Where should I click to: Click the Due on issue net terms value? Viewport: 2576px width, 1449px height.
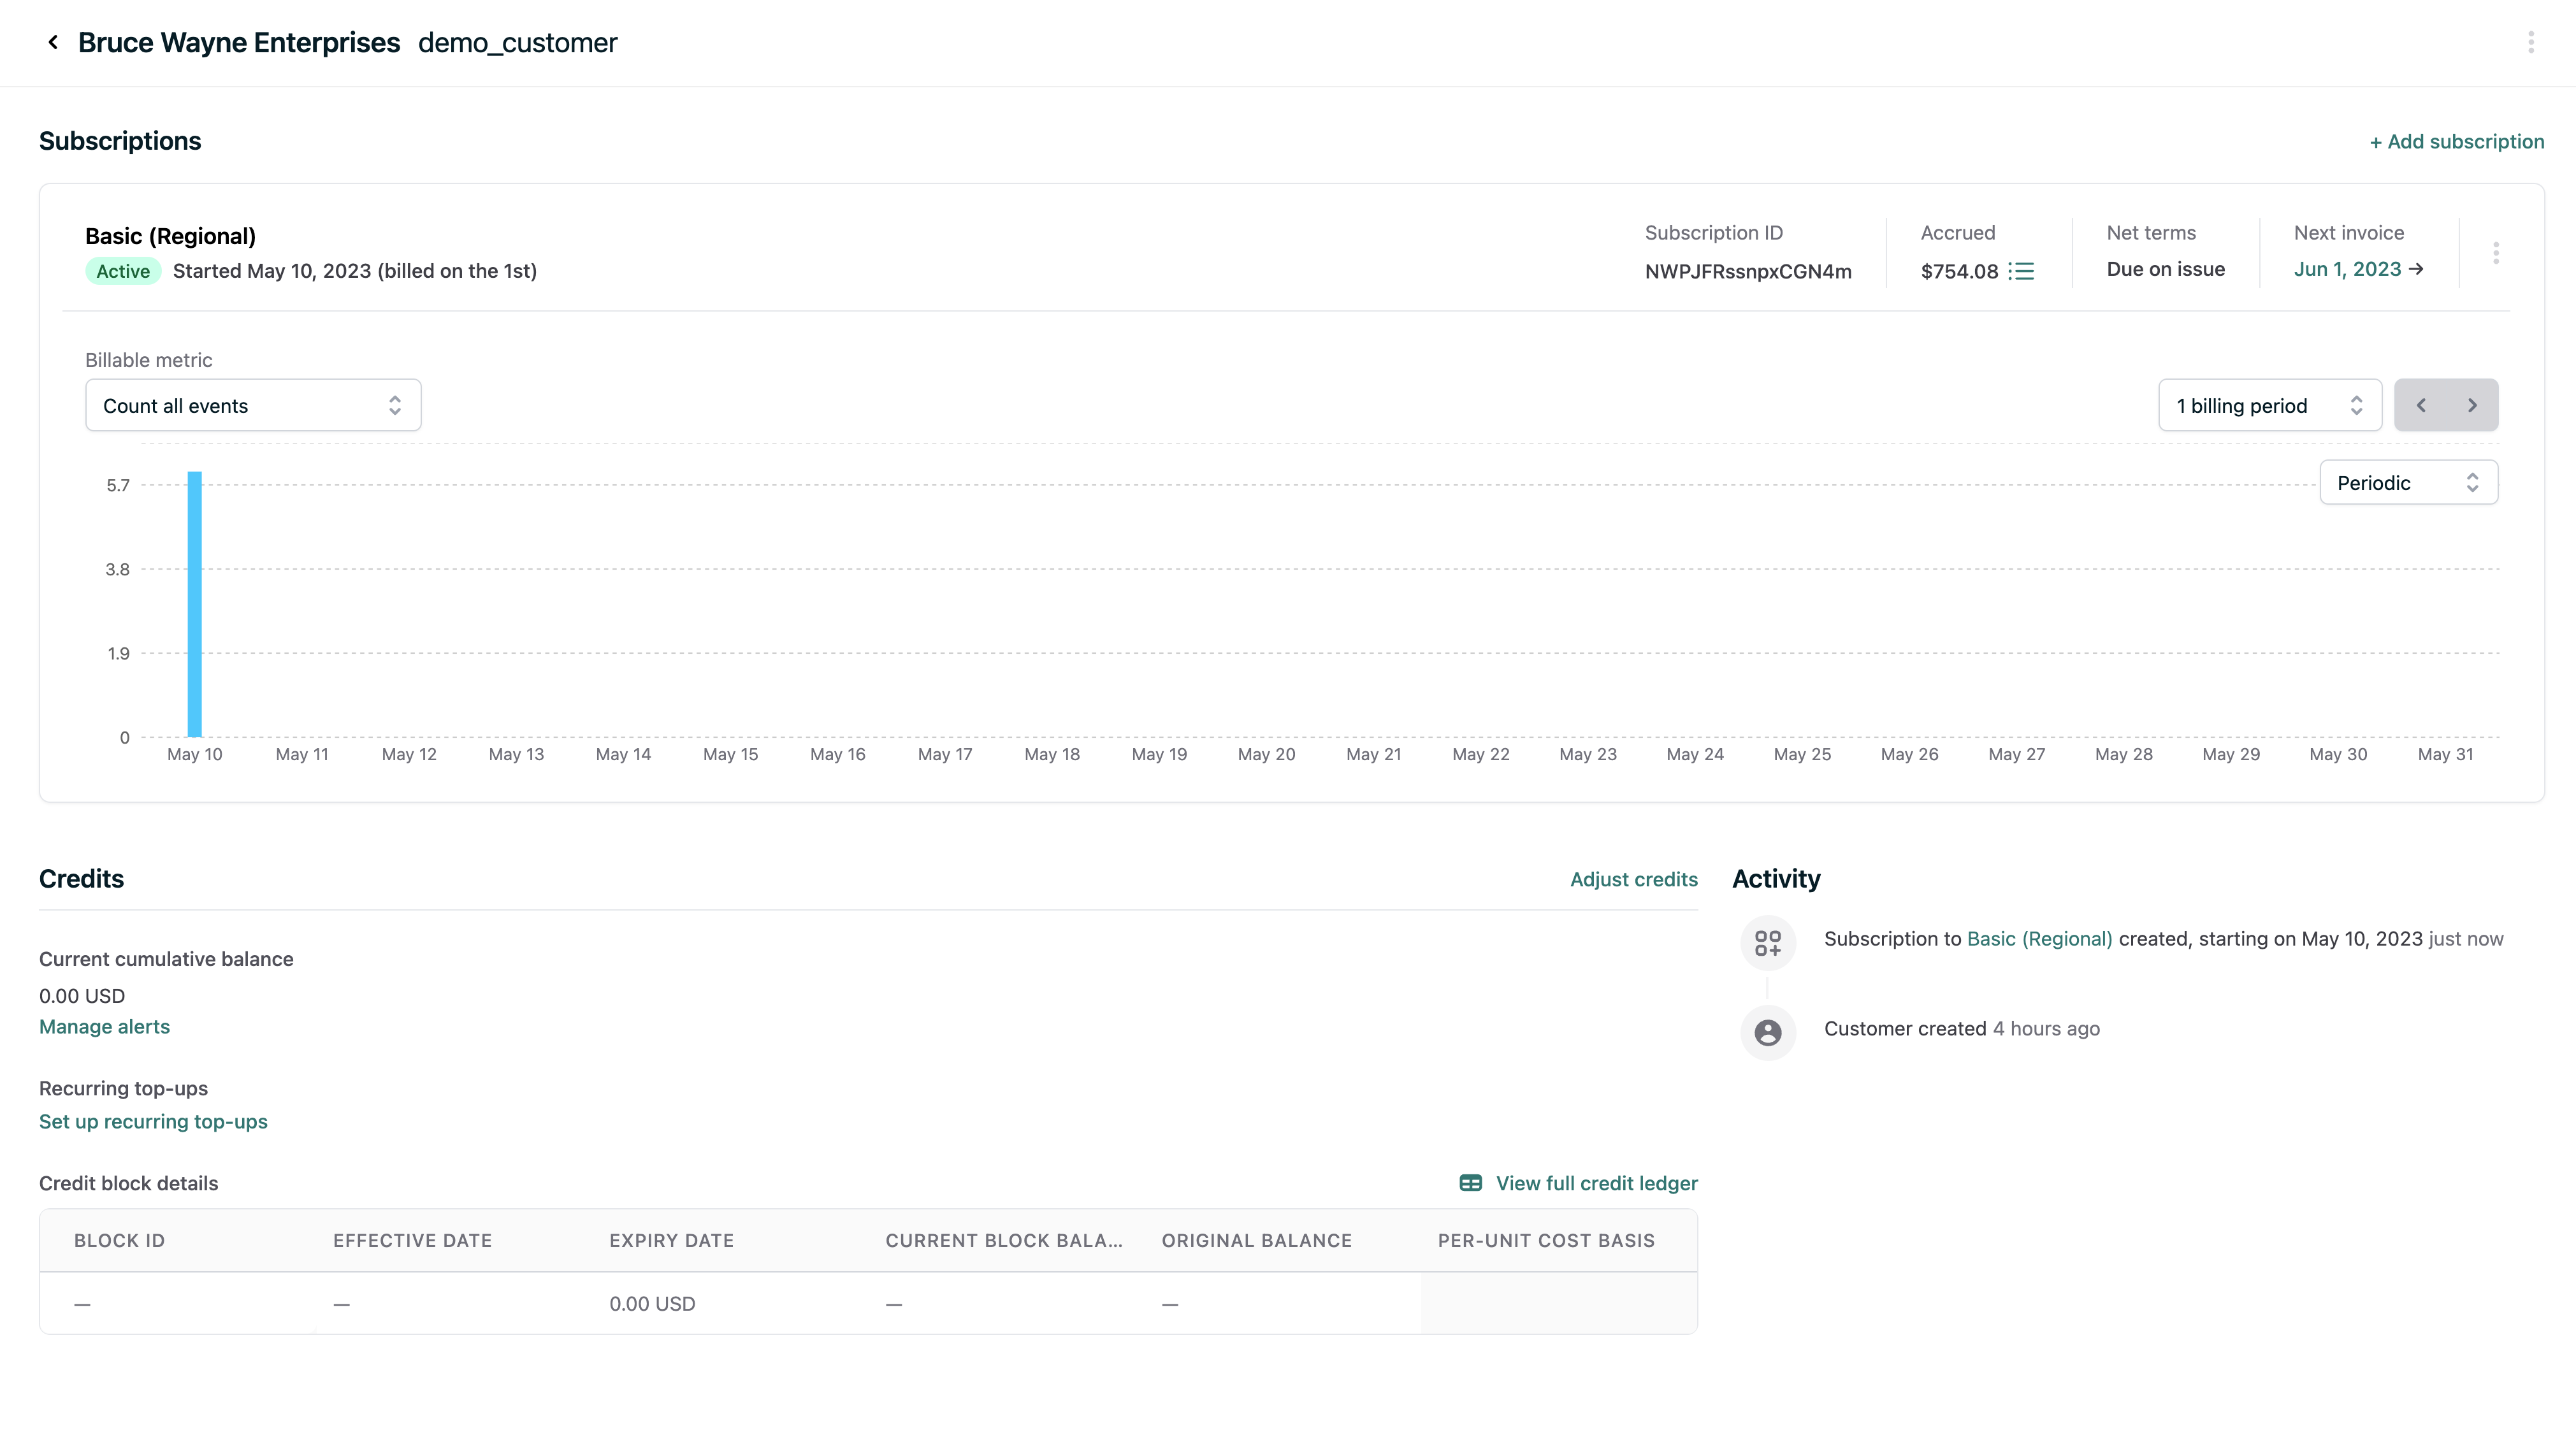point(2165,269)
